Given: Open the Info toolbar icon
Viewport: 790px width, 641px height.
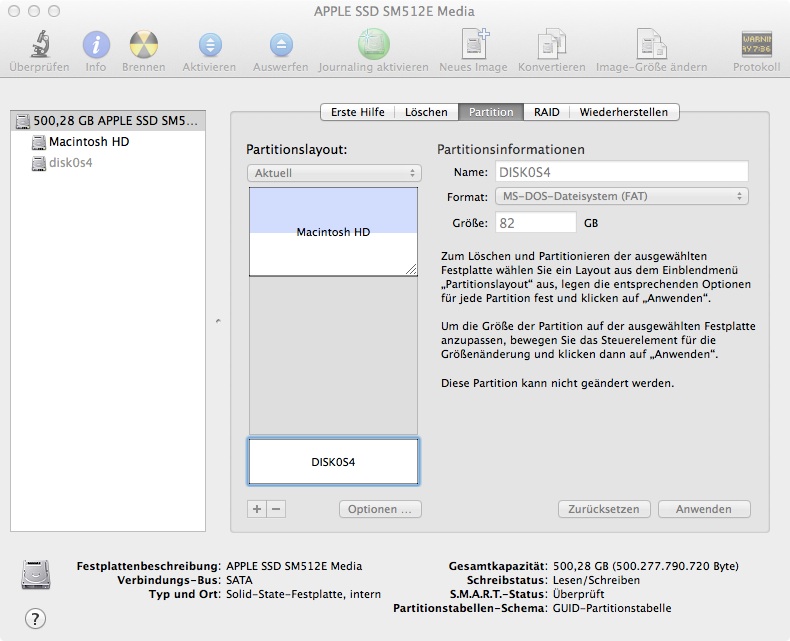Looking at the screenshot, I should (96, 44).
